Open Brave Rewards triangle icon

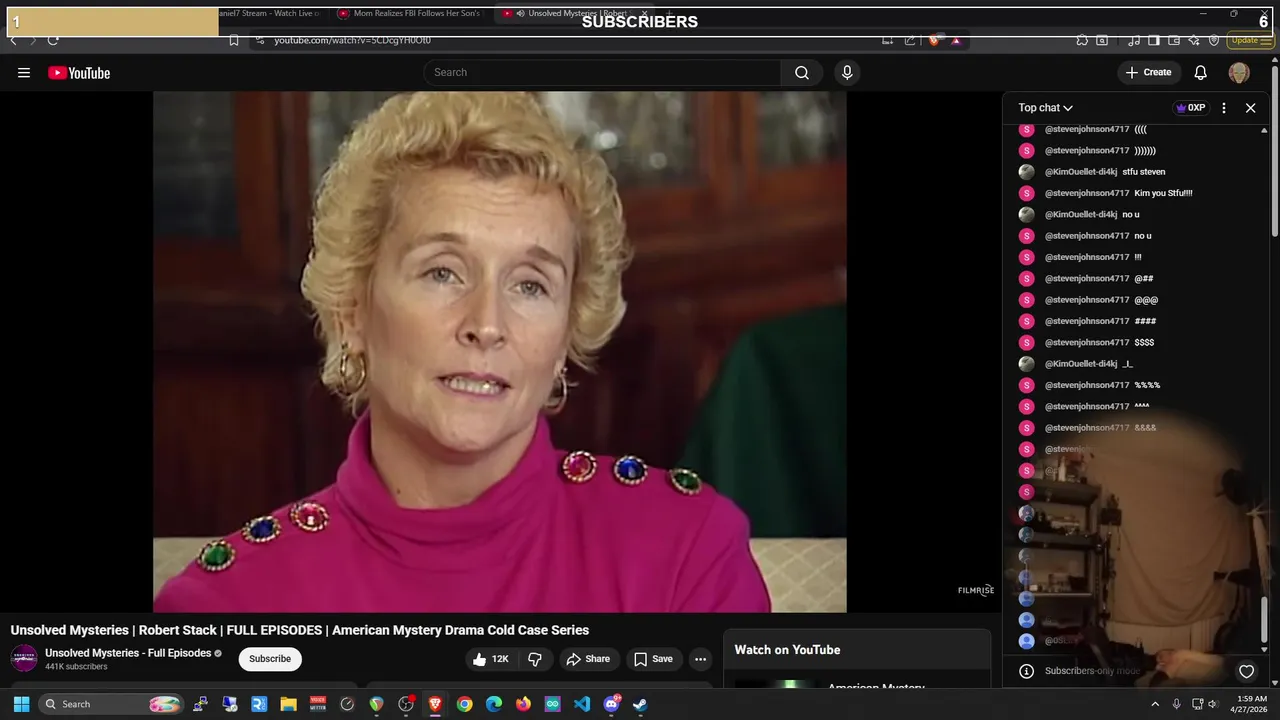click(x=956, y=40)
